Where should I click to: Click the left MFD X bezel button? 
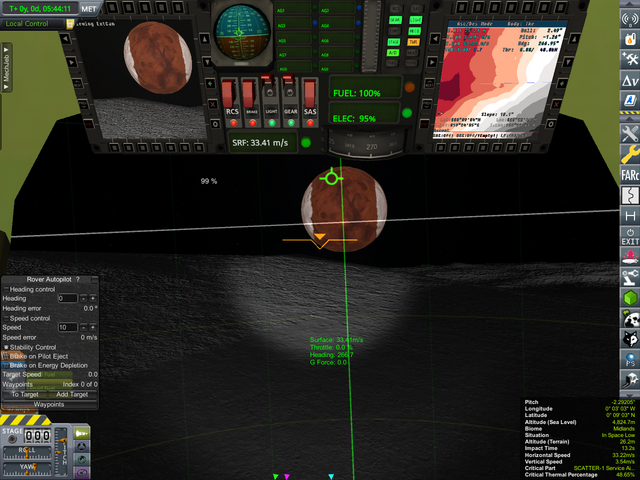[213, 104]
